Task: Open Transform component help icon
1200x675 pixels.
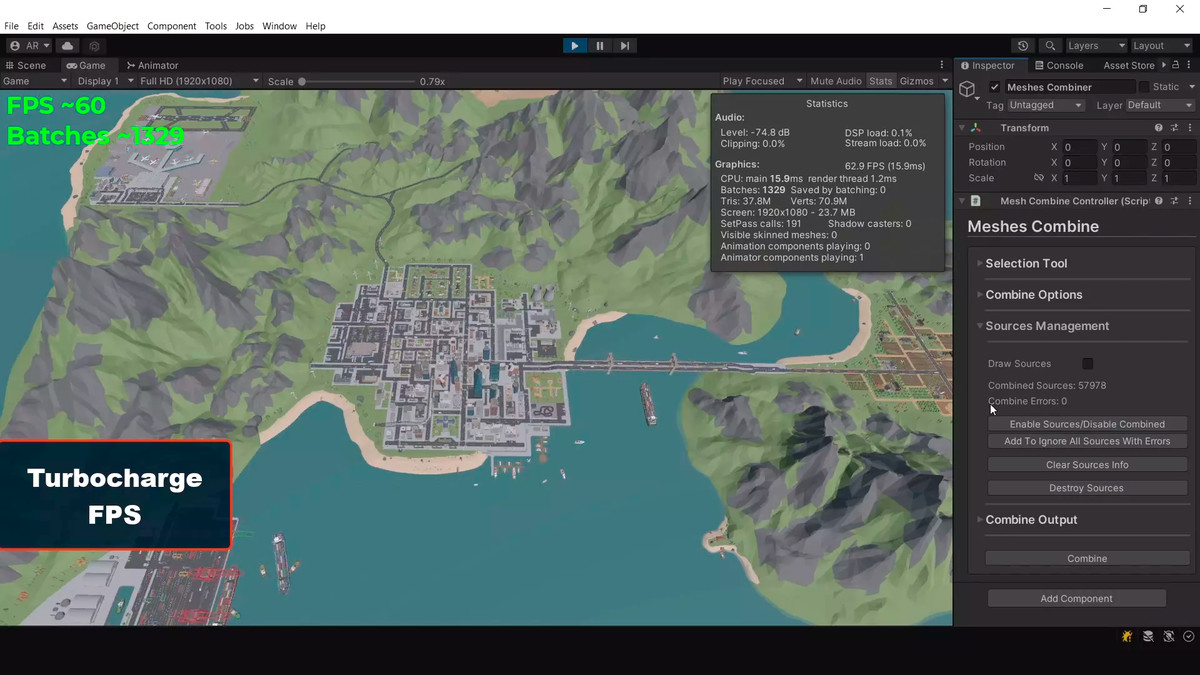Action: tap(1159, 128)
